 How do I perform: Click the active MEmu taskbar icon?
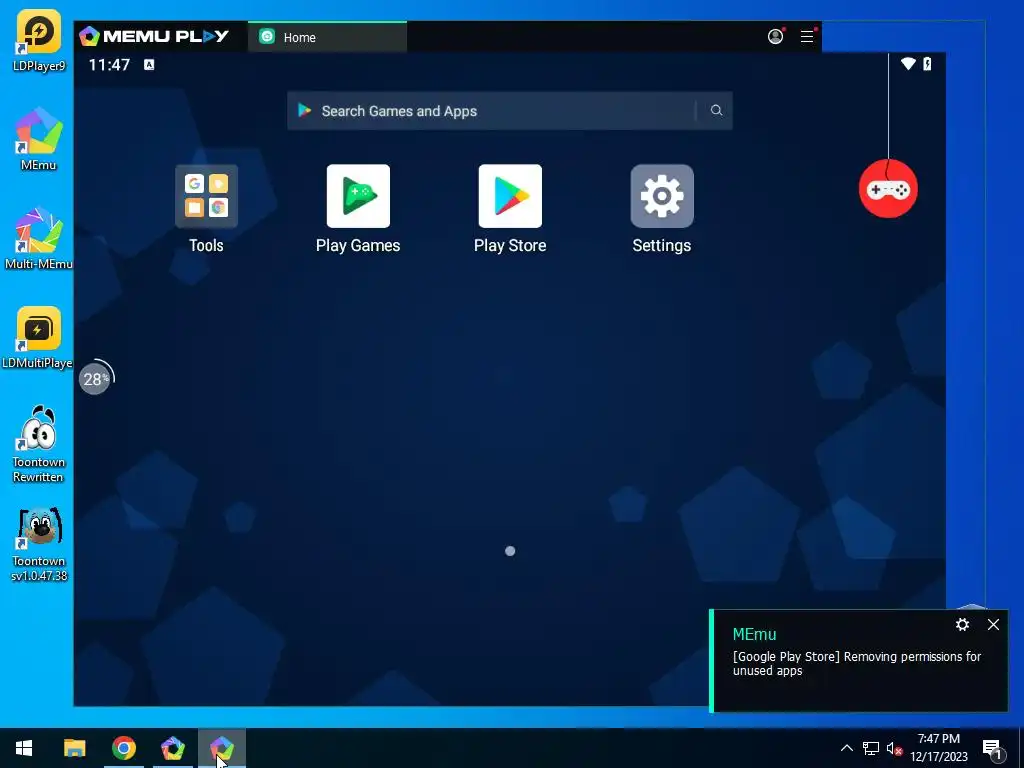click(222, 748)
